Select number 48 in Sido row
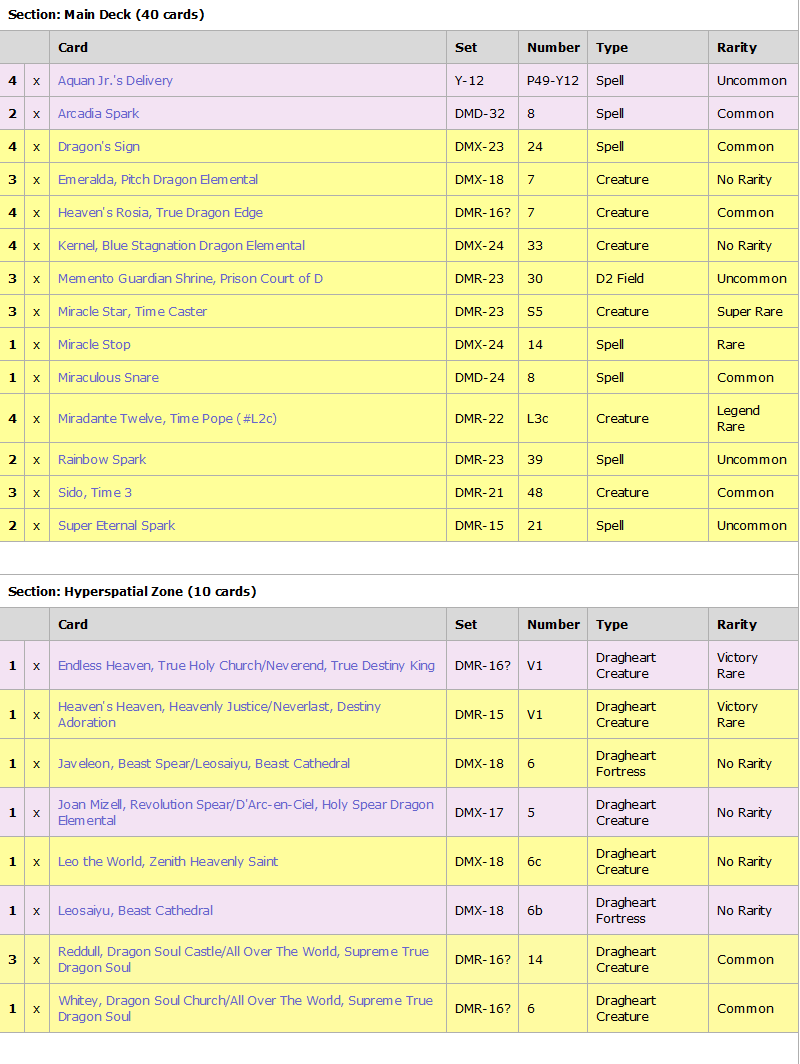800x1064 pixels. (553, 493)
